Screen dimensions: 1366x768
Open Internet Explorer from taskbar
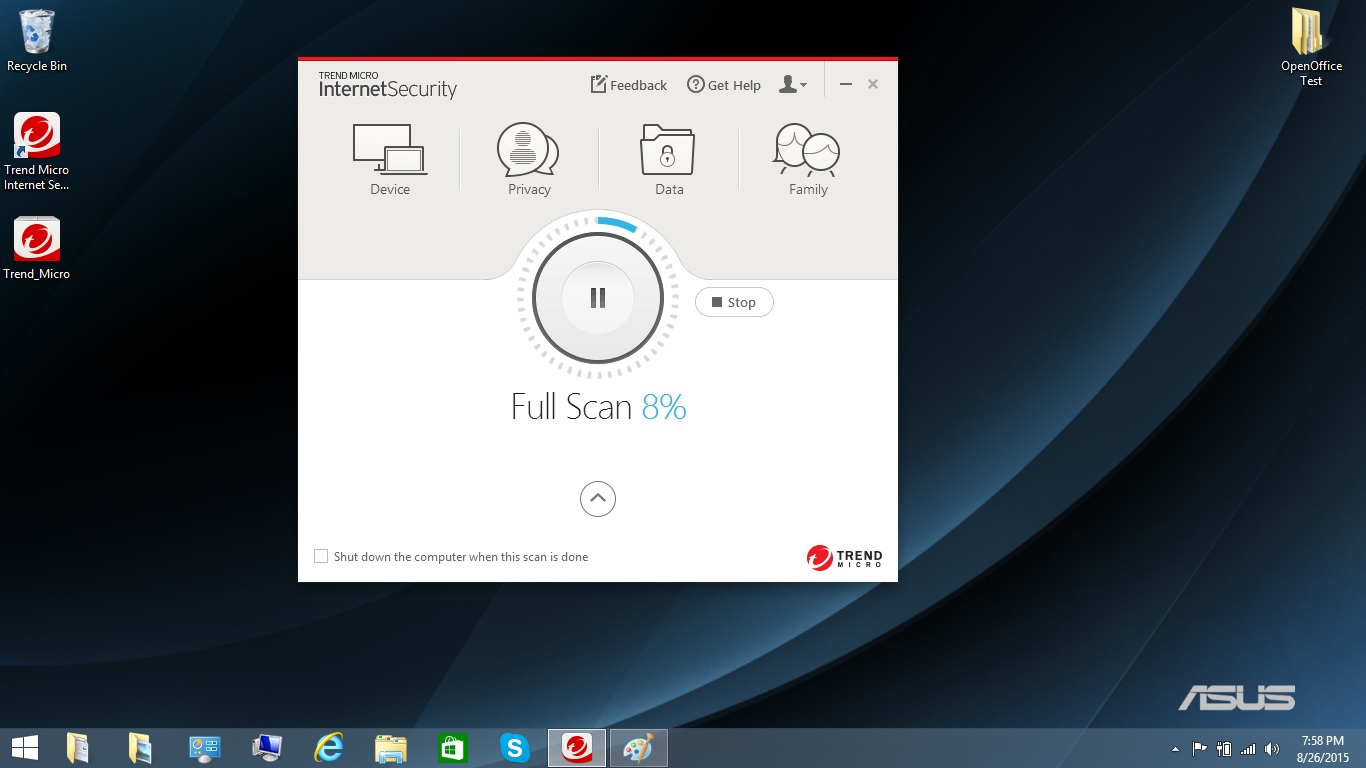pos(329,747)
